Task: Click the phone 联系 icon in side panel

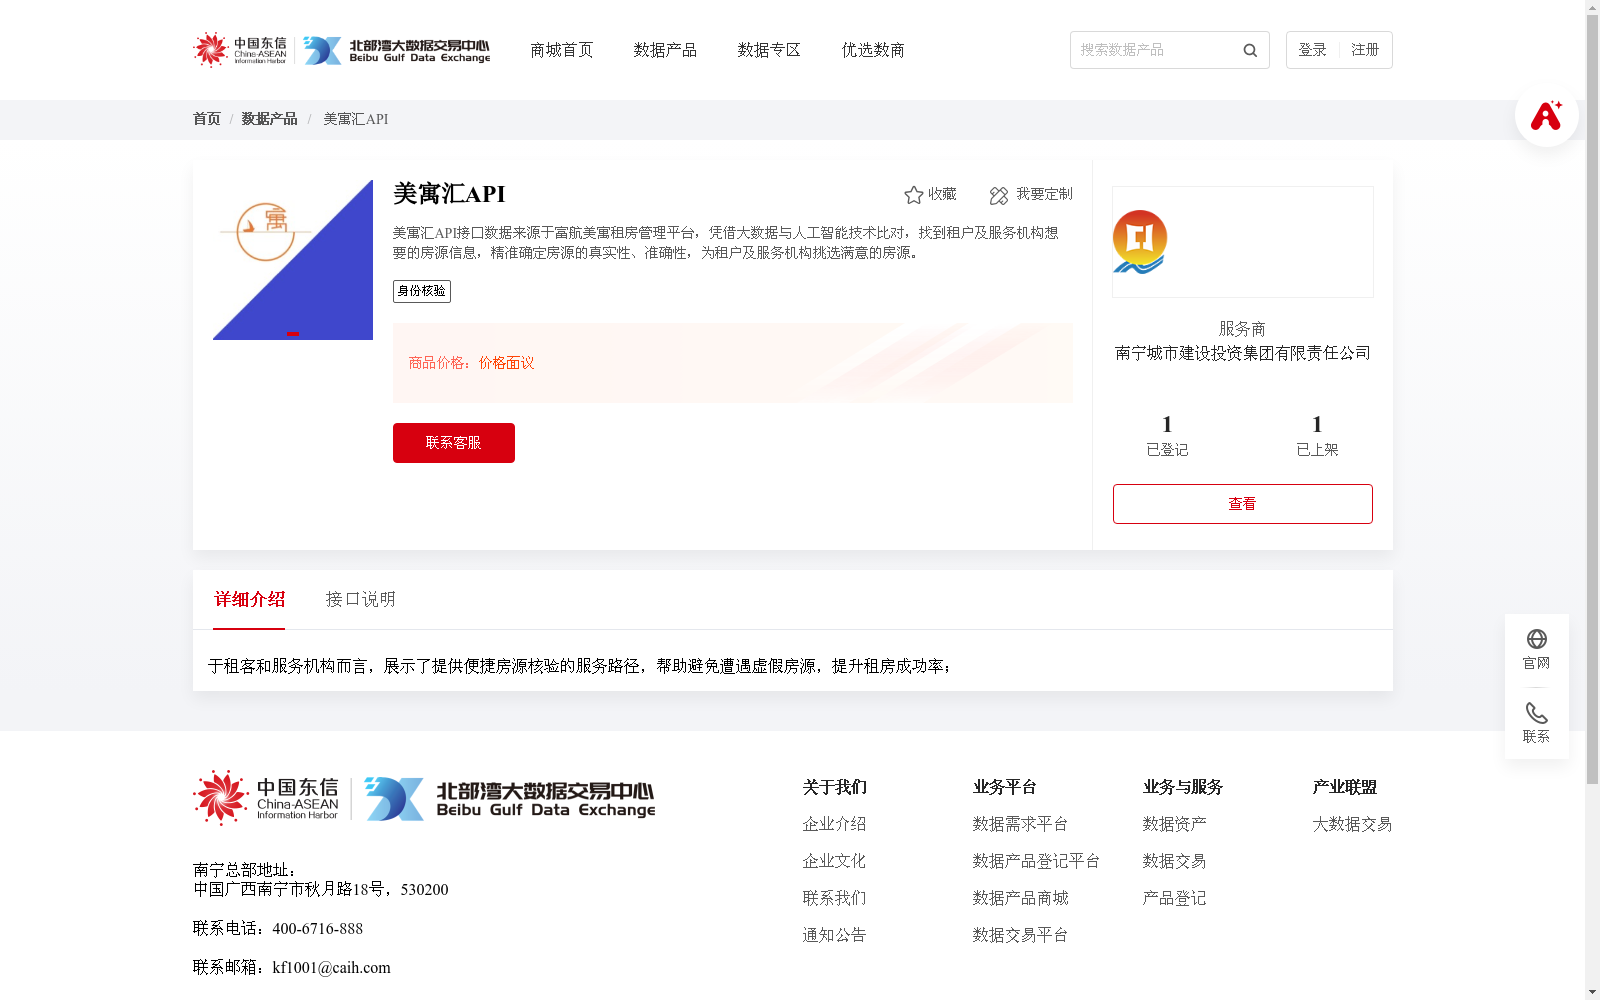Action: (1537, 713)
